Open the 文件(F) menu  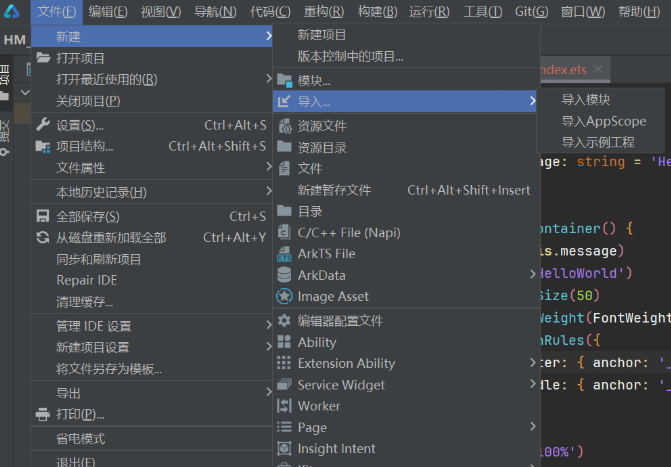point(56,12)
